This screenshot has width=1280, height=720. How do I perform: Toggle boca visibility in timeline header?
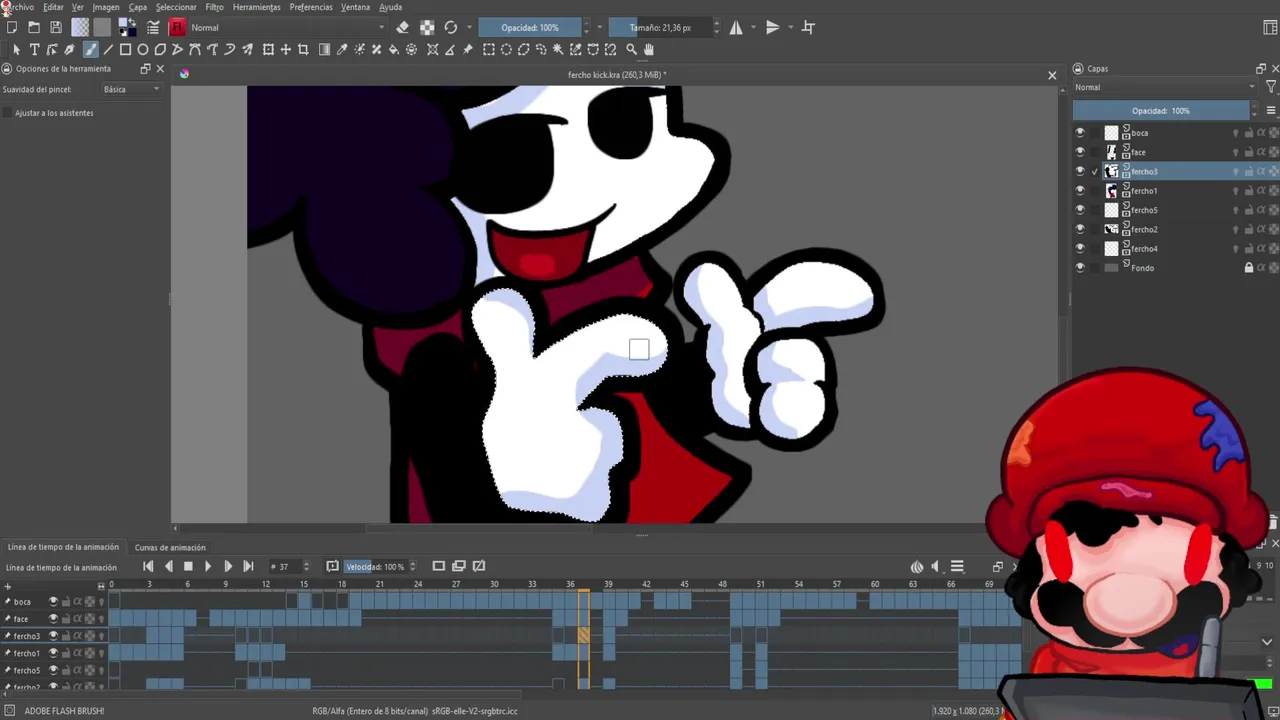(54, 602)
